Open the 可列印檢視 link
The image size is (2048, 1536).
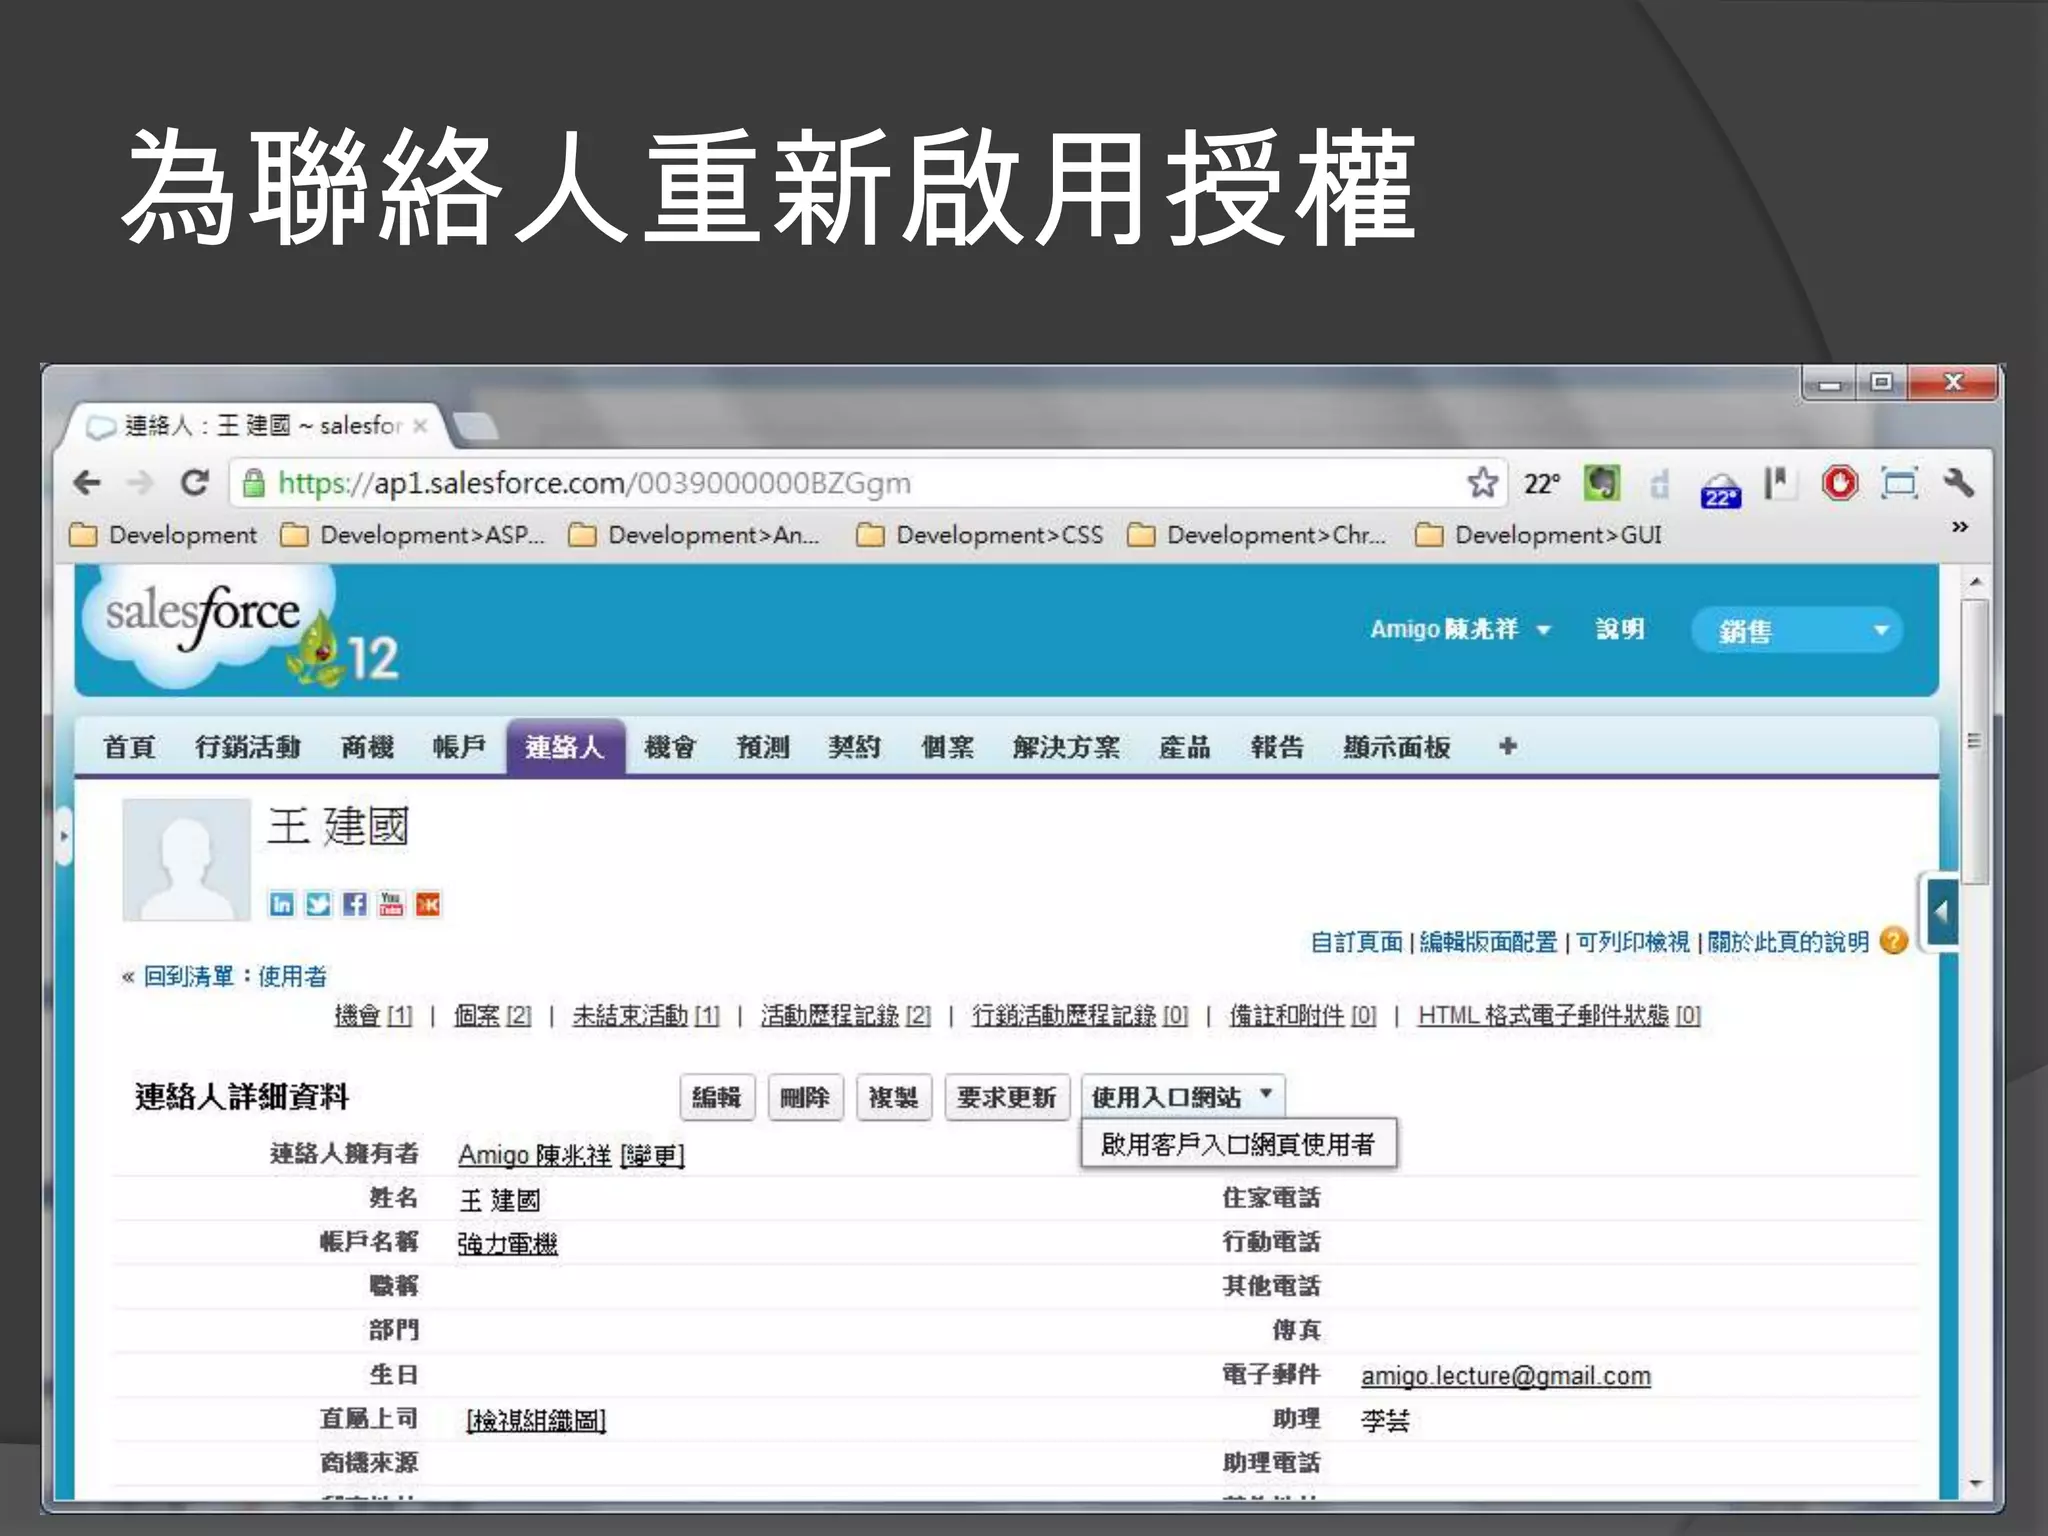[x=1632, y=942]
